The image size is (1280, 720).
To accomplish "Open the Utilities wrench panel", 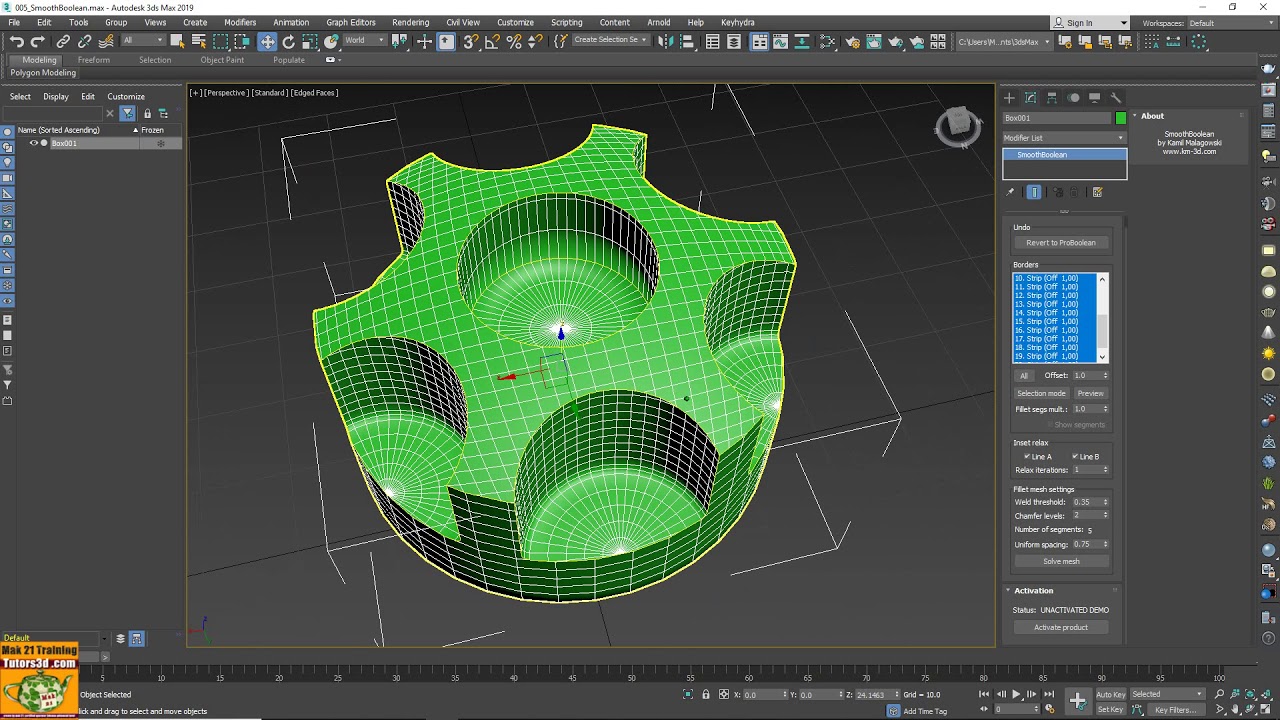I will pos(1116,98).
